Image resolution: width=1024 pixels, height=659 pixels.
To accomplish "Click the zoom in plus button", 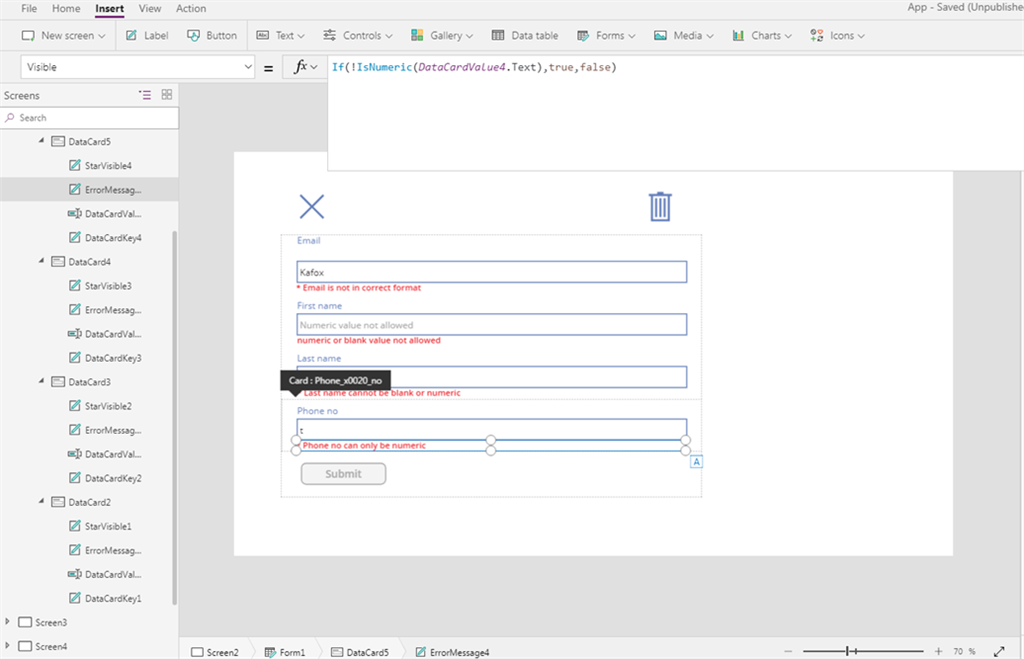I will 938,651.
